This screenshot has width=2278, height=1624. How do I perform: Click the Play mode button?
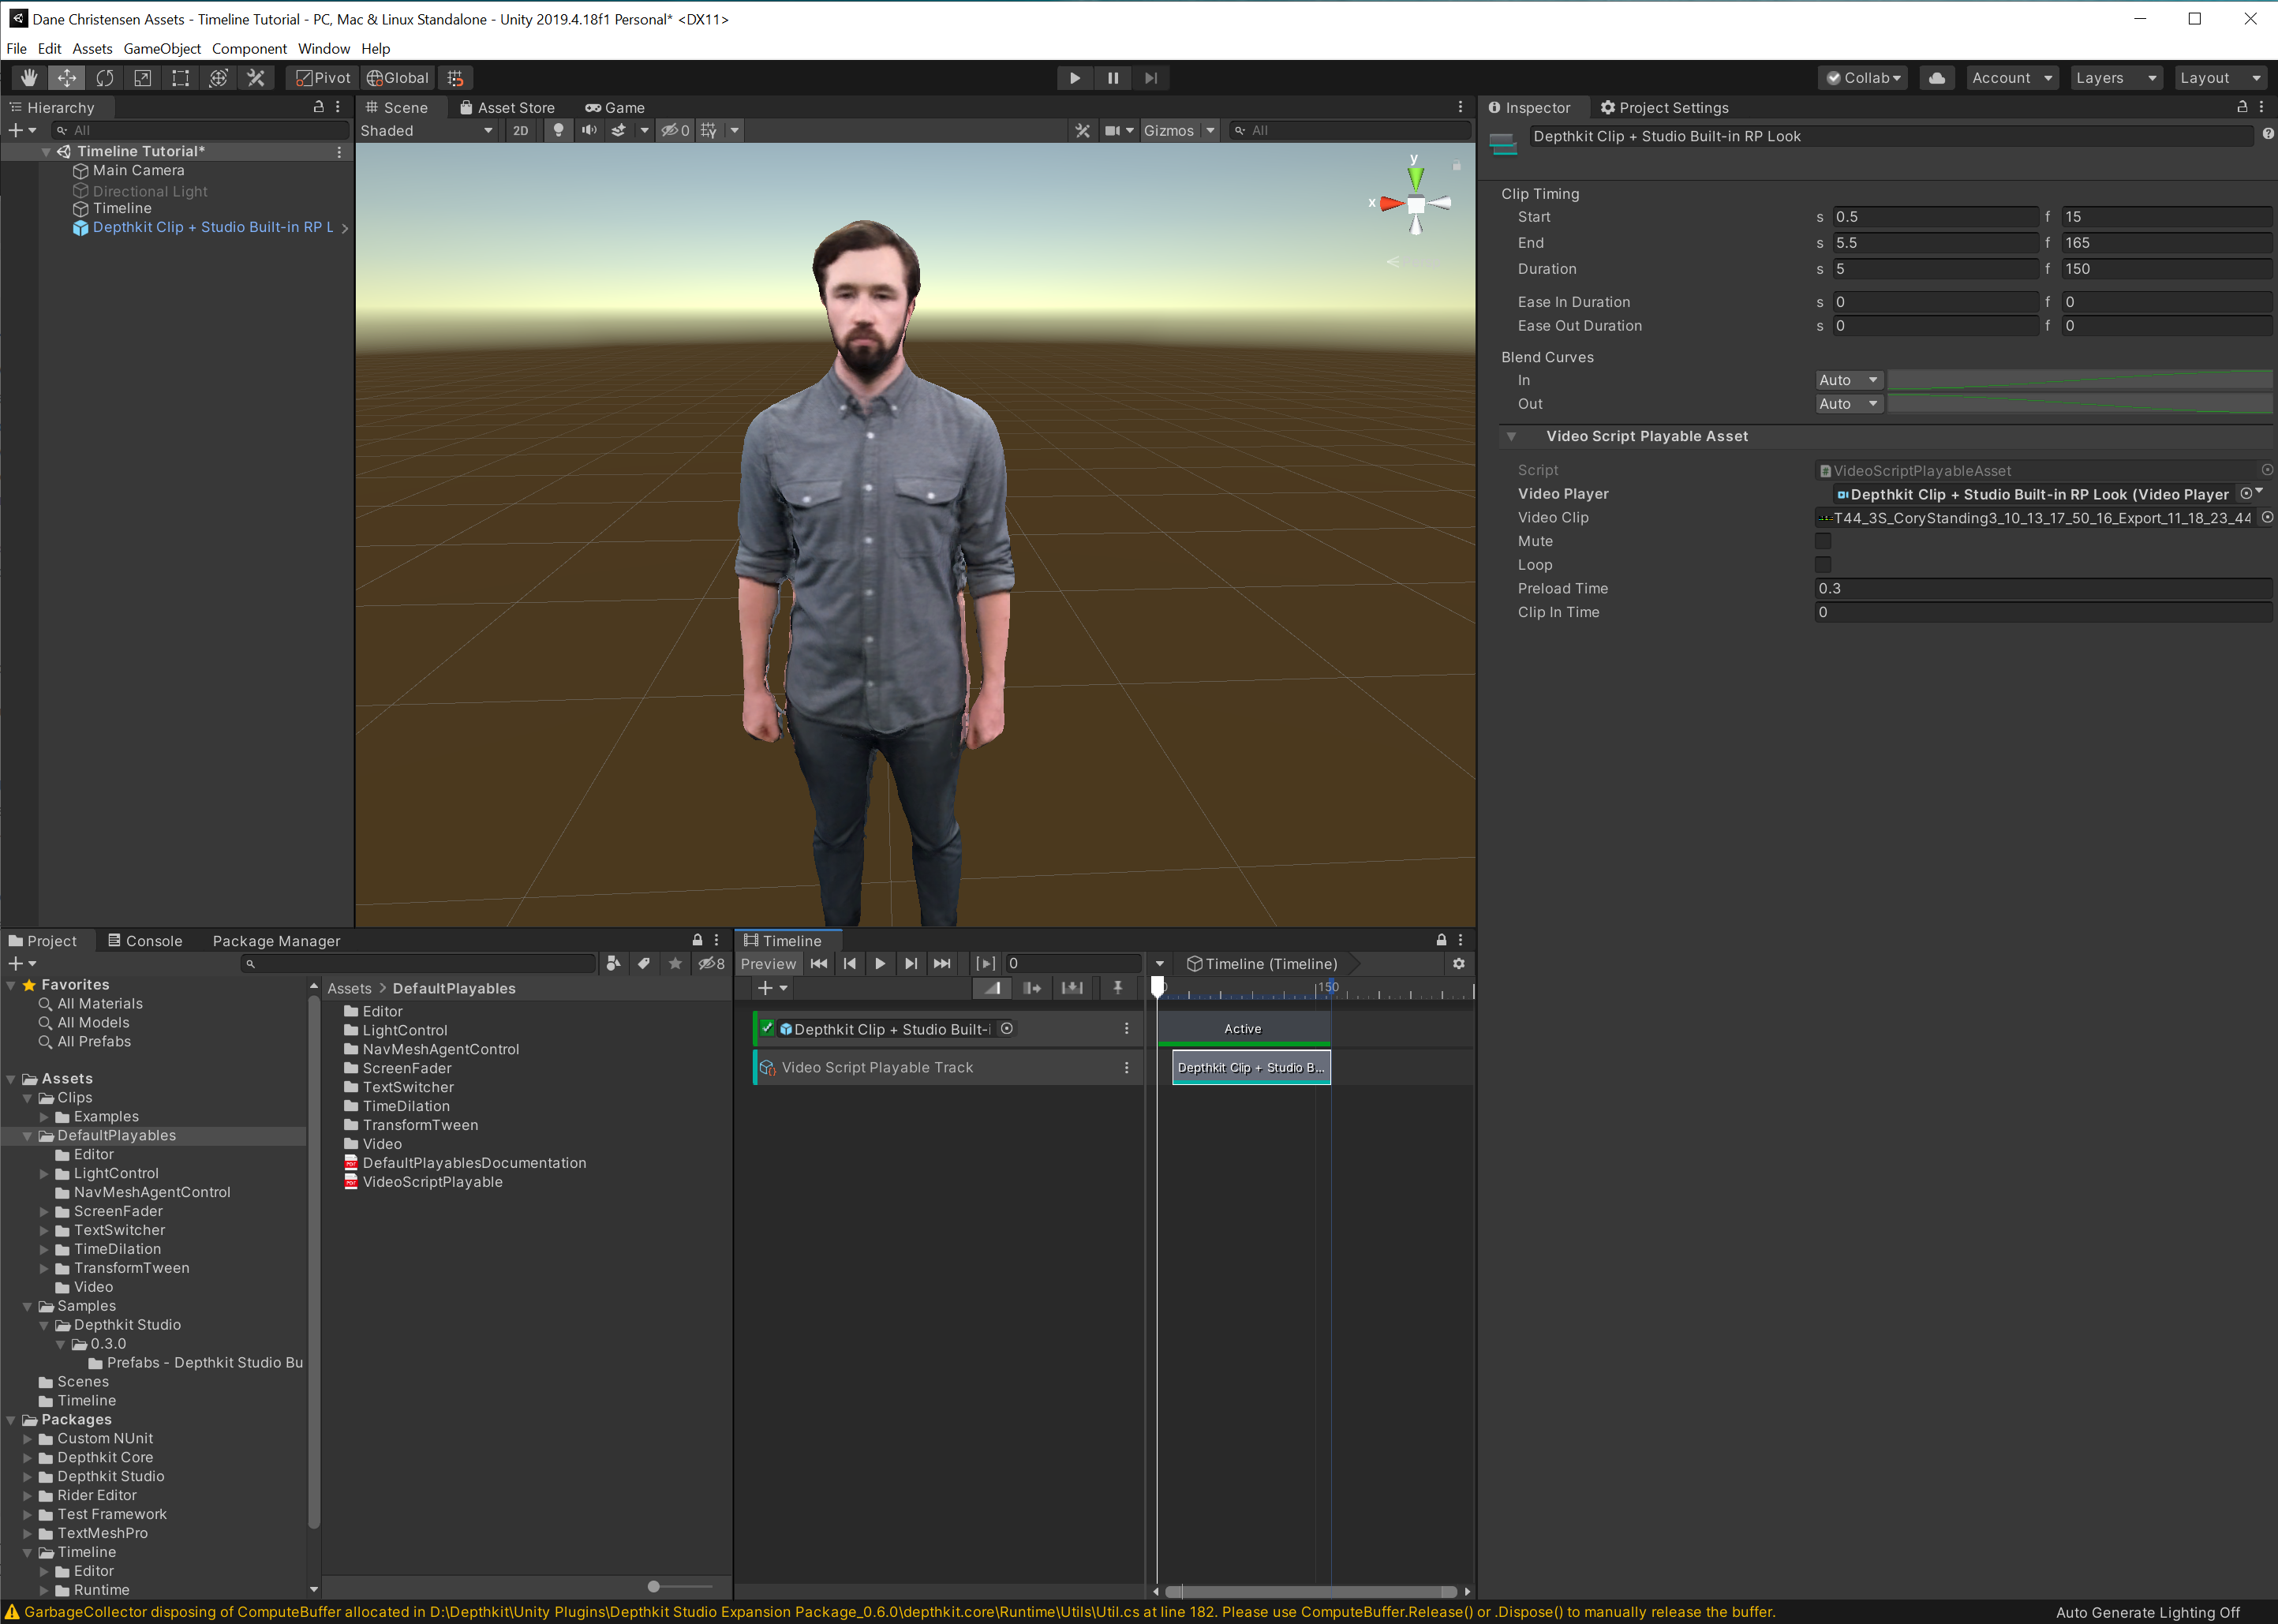1074,78
